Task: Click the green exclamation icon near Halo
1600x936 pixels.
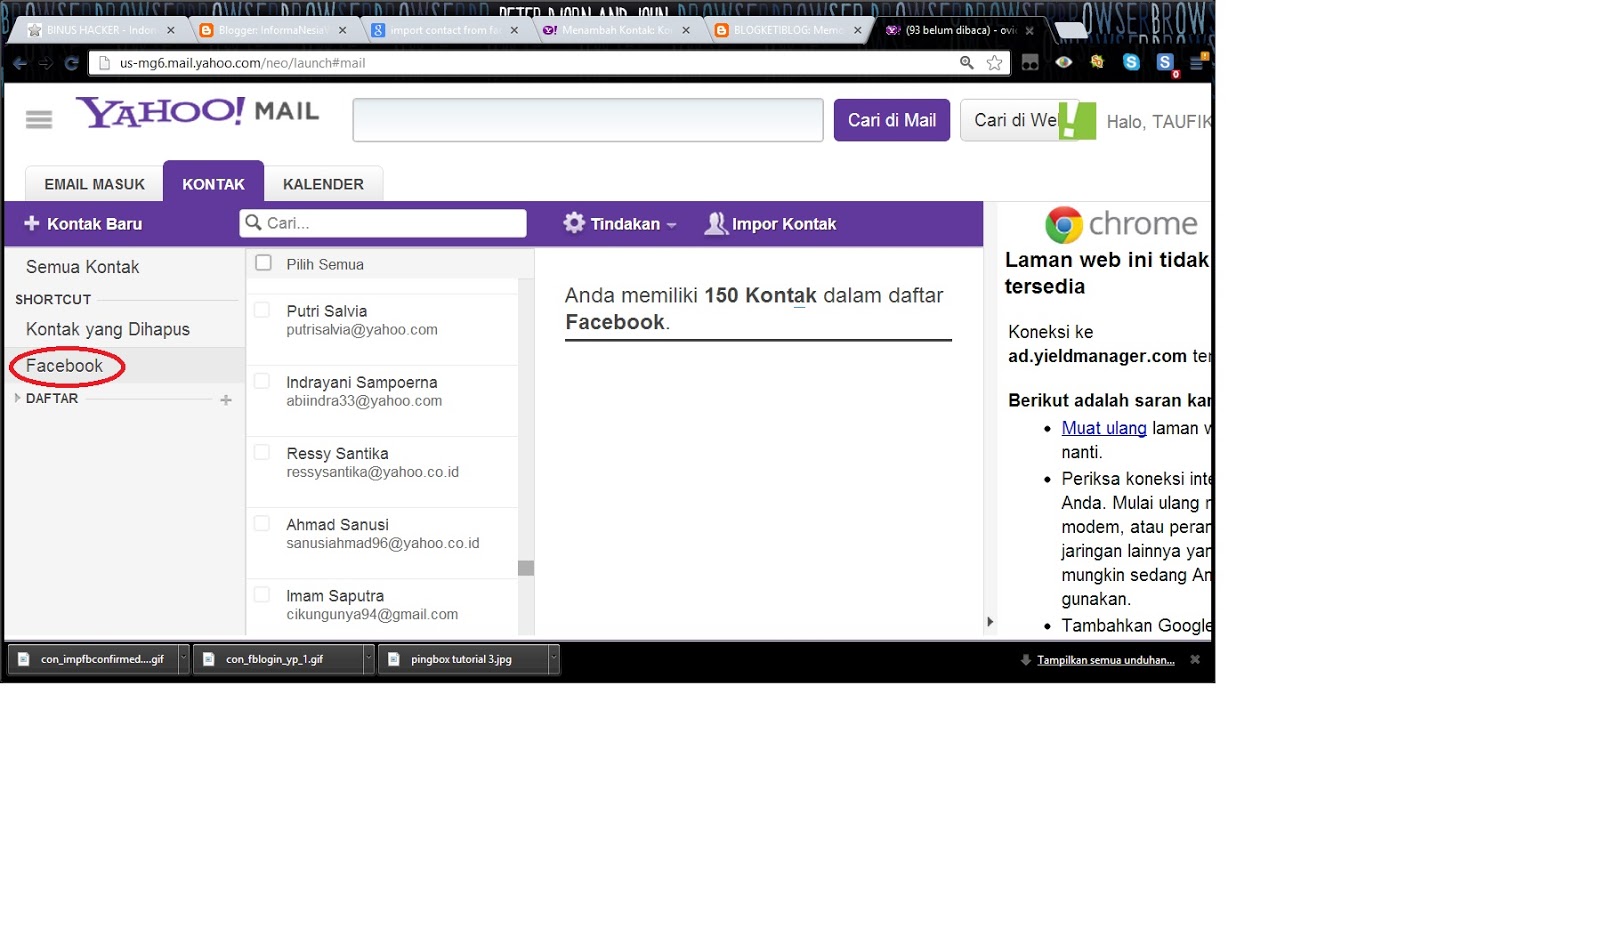Action: [1077, 121]
